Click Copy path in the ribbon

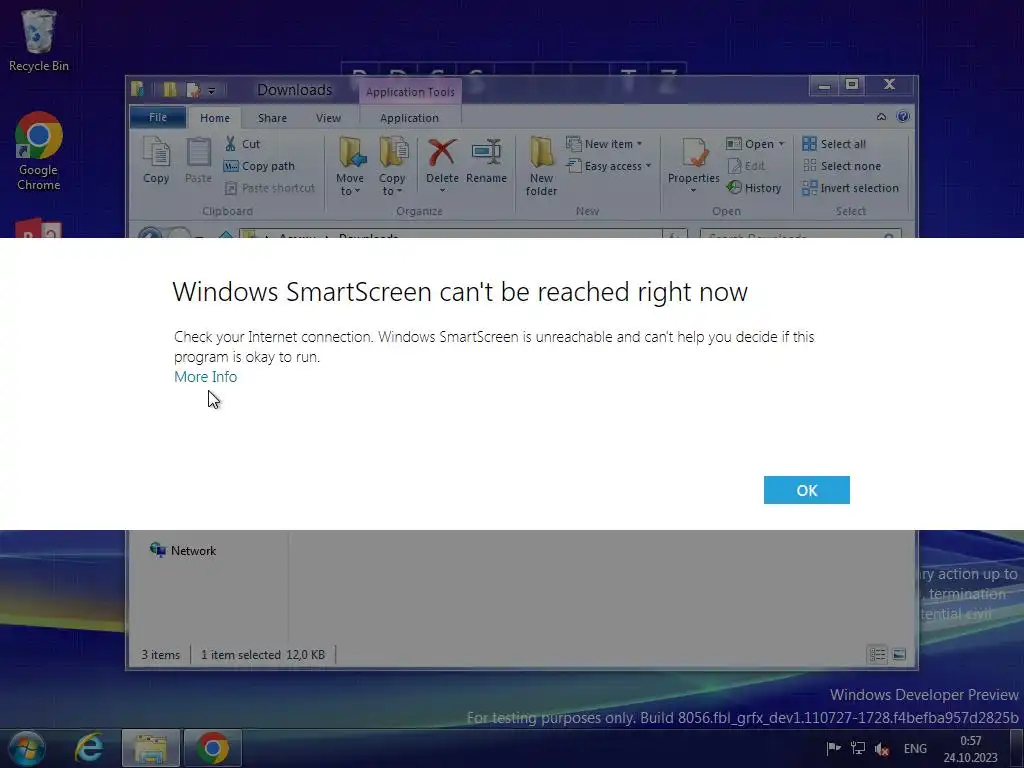click(x=259, y=166)
